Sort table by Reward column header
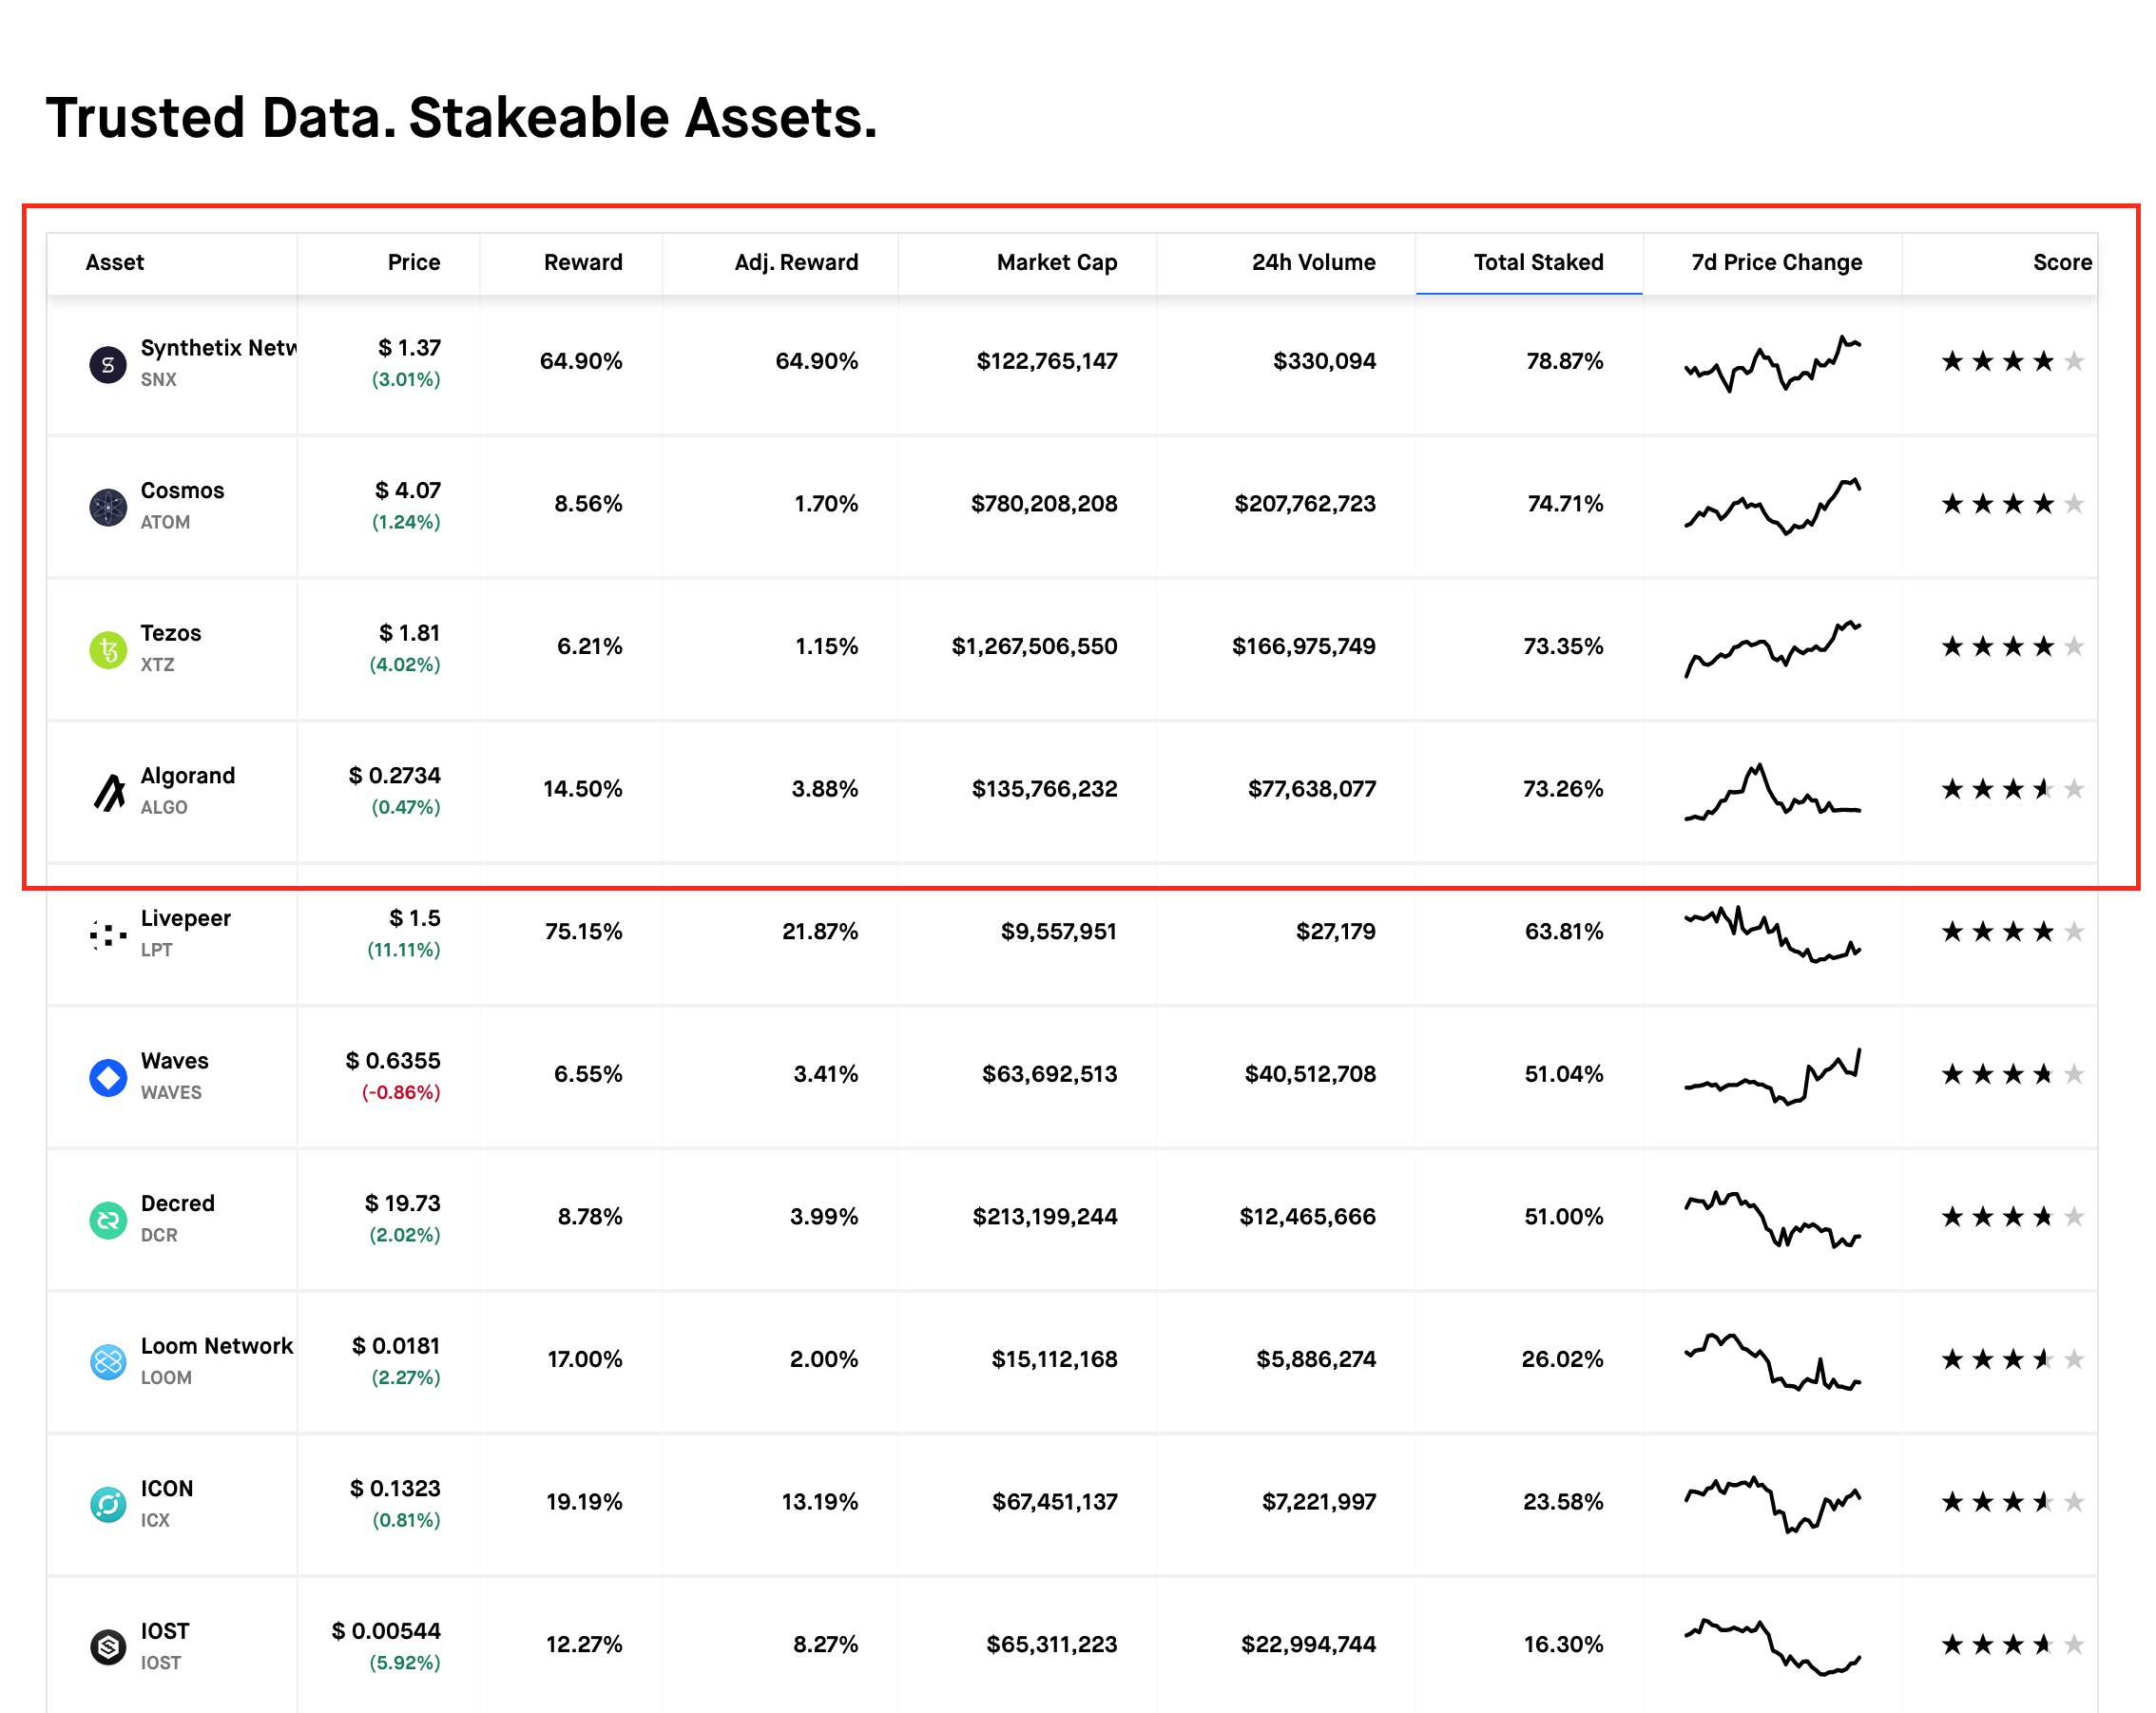This screenshot has width=2156, height=1713. click(x=583, y=262)
